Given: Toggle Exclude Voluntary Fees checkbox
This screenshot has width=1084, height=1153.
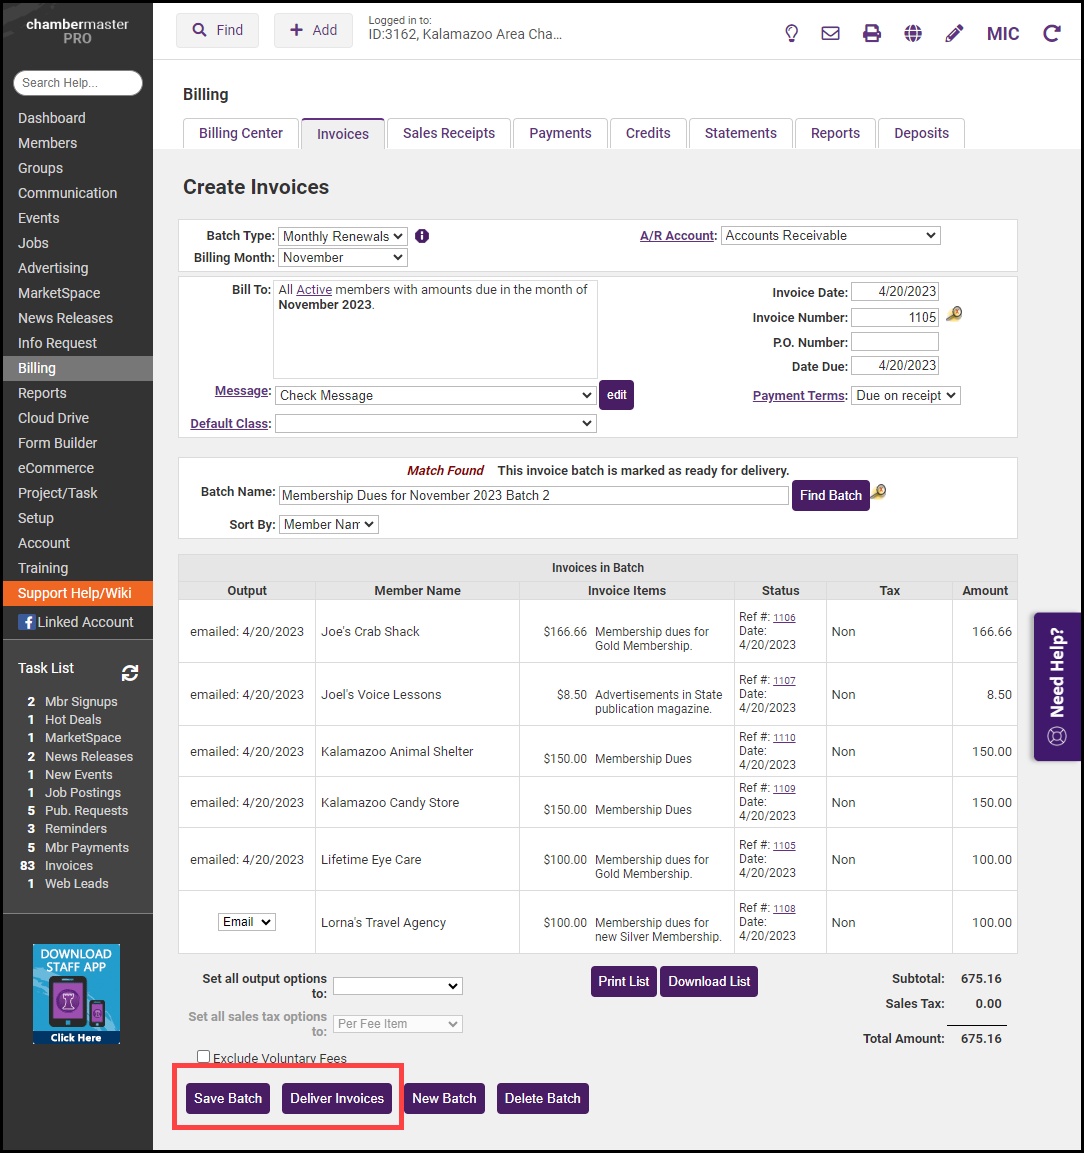Looking at the screenshot, I should pyautogui.click(x=204, y=1057).
